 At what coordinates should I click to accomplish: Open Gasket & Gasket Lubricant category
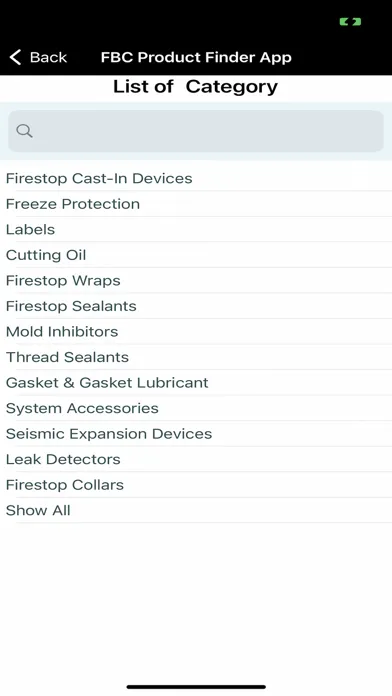coord(196,383)
